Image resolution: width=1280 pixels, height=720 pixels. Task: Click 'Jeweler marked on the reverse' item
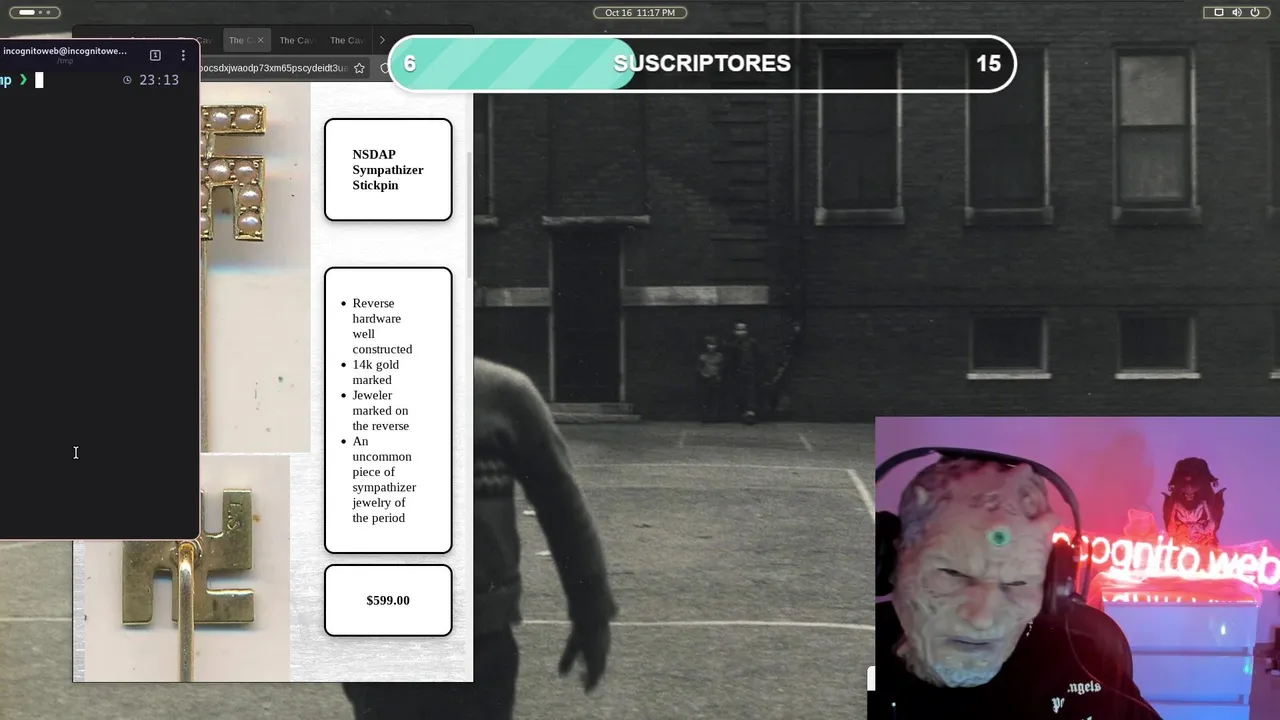pos(380,410)
